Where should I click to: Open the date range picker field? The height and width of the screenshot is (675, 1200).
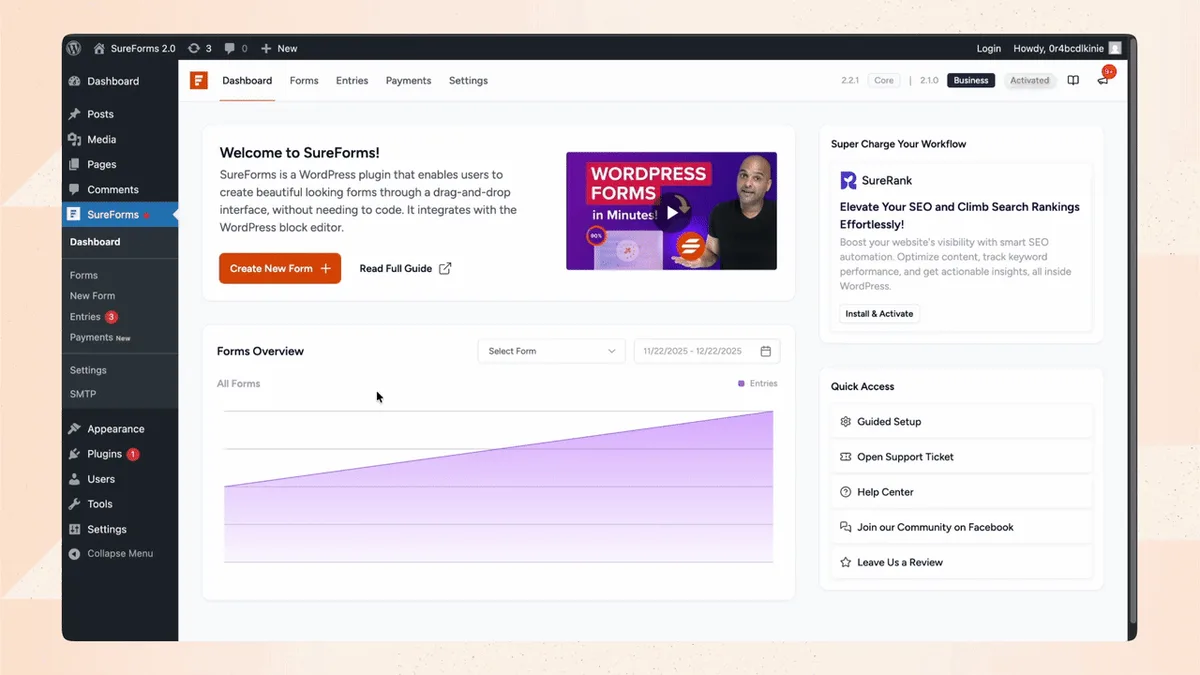(707, 351)
